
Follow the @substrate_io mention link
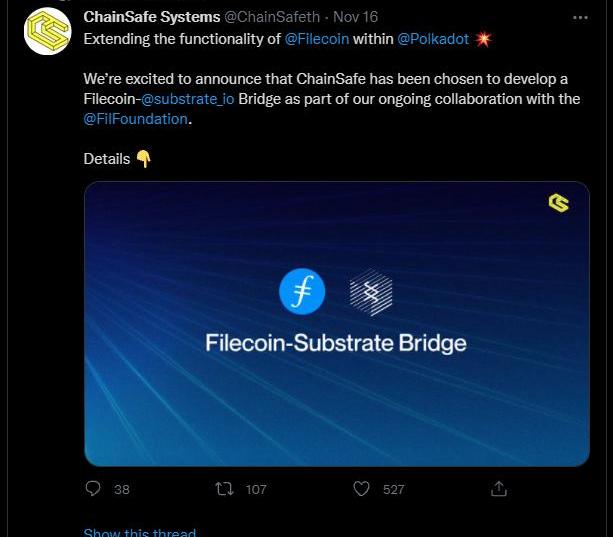[187, 99]
